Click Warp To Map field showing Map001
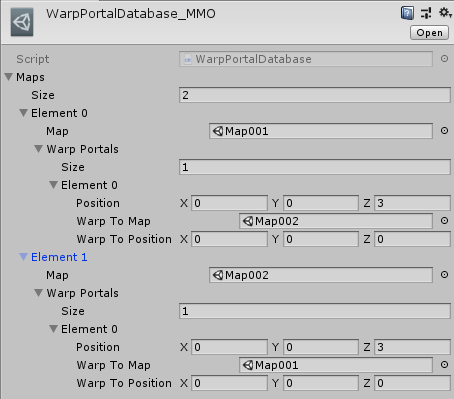 click(336, 365)
